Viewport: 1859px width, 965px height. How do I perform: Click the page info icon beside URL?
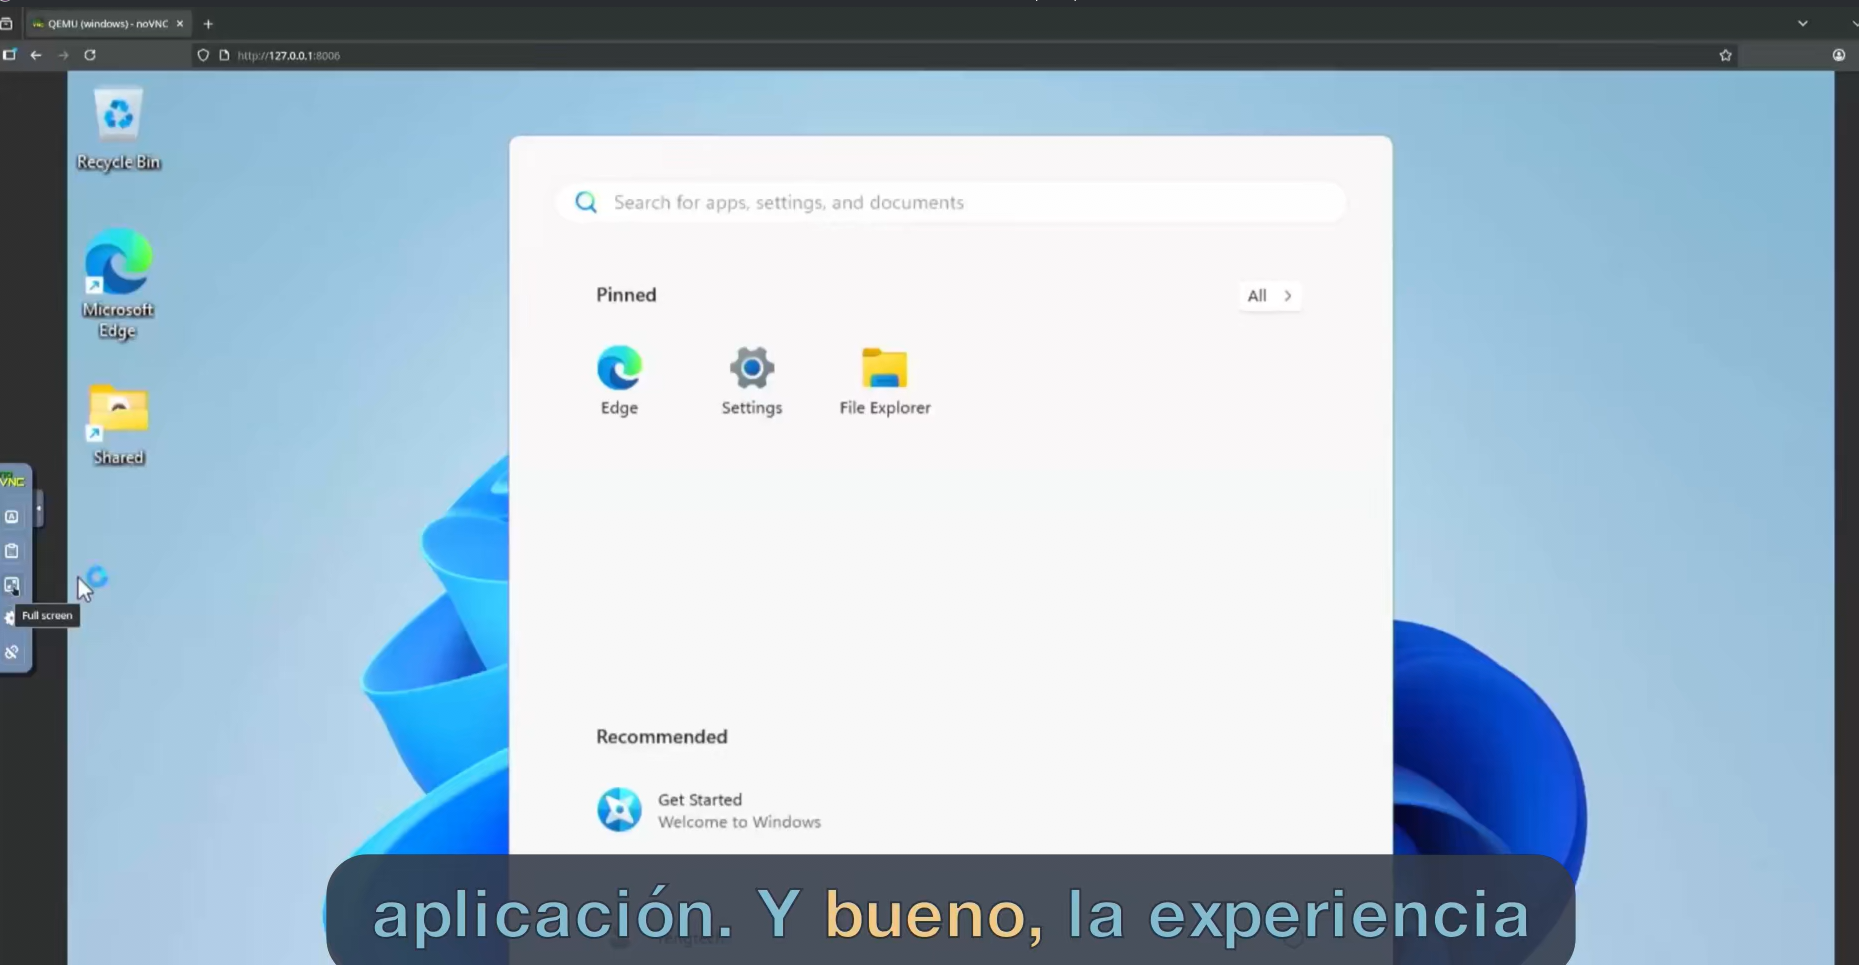pos(224,55)
